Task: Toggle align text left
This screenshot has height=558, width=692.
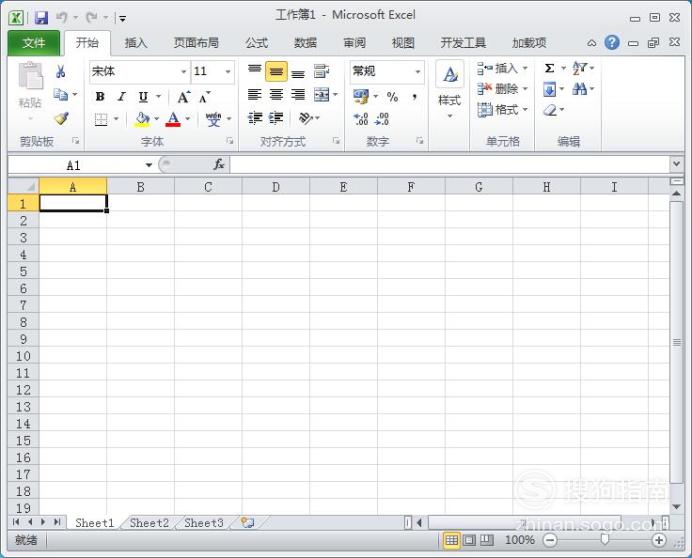Action: coord(255,94)
